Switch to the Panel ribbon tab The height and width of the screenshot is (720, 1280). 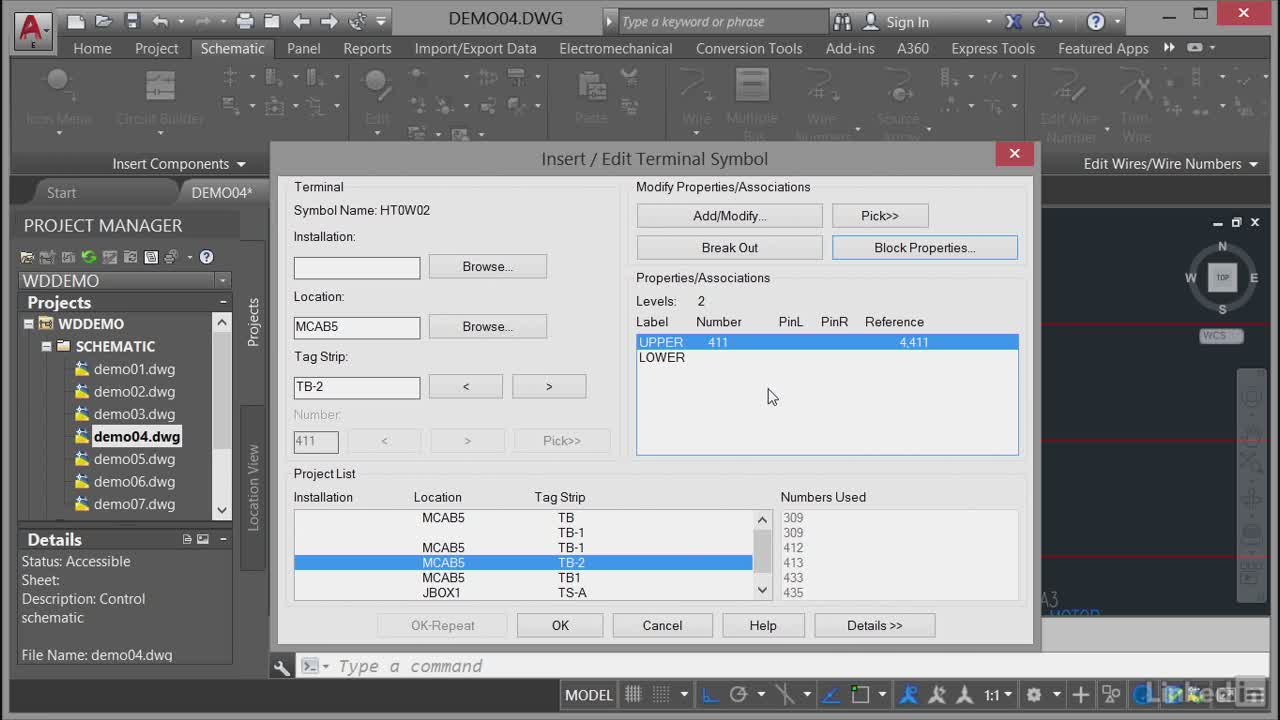pyautogui.click(x=304, y=48)
